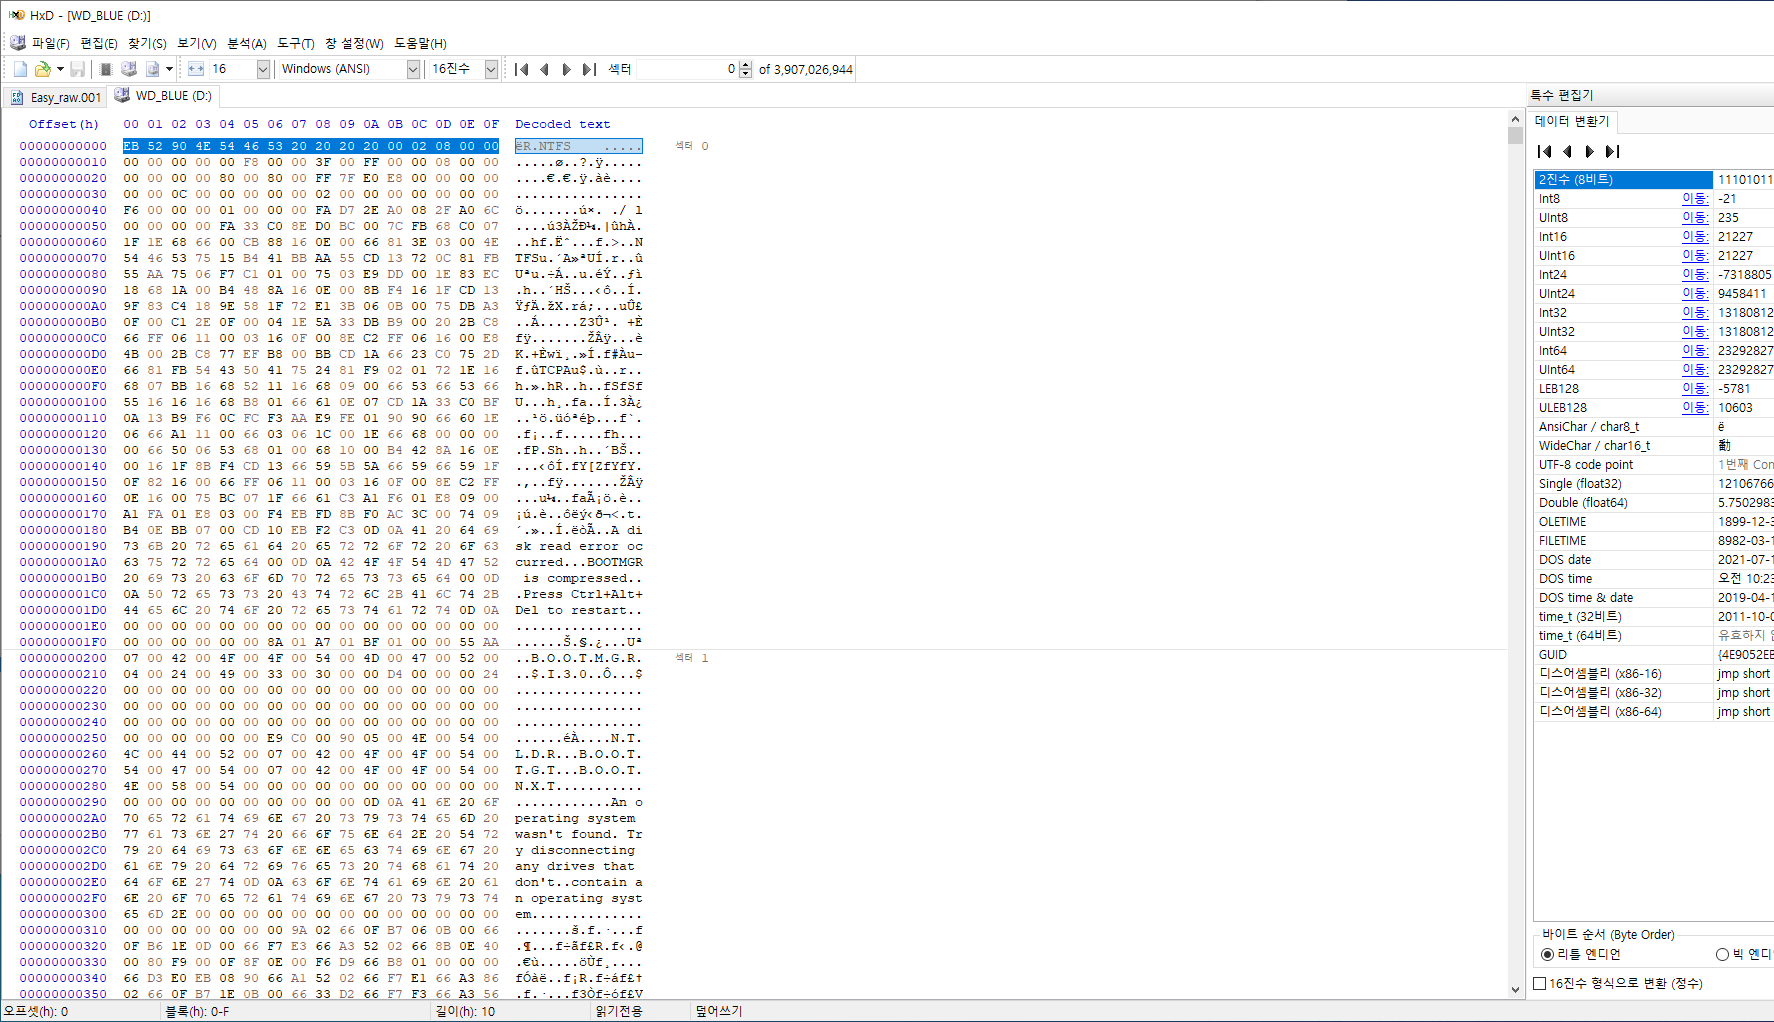Click the New file icon in toolbar
Viewport: 1774px width, 1022px height.
click(20, 69)
